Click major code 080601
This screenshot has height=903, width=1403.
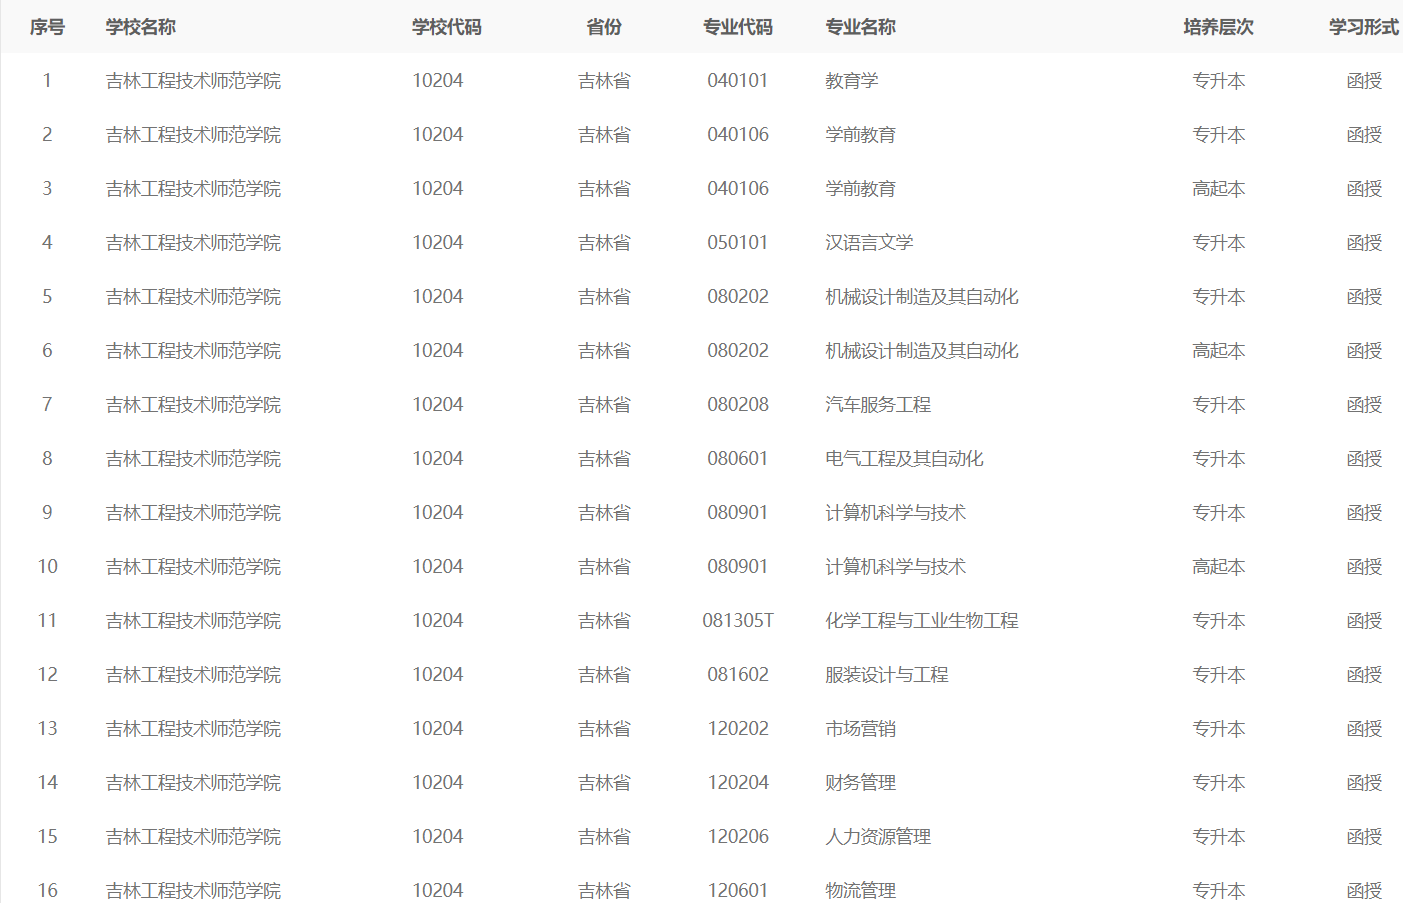click(738, 459)
